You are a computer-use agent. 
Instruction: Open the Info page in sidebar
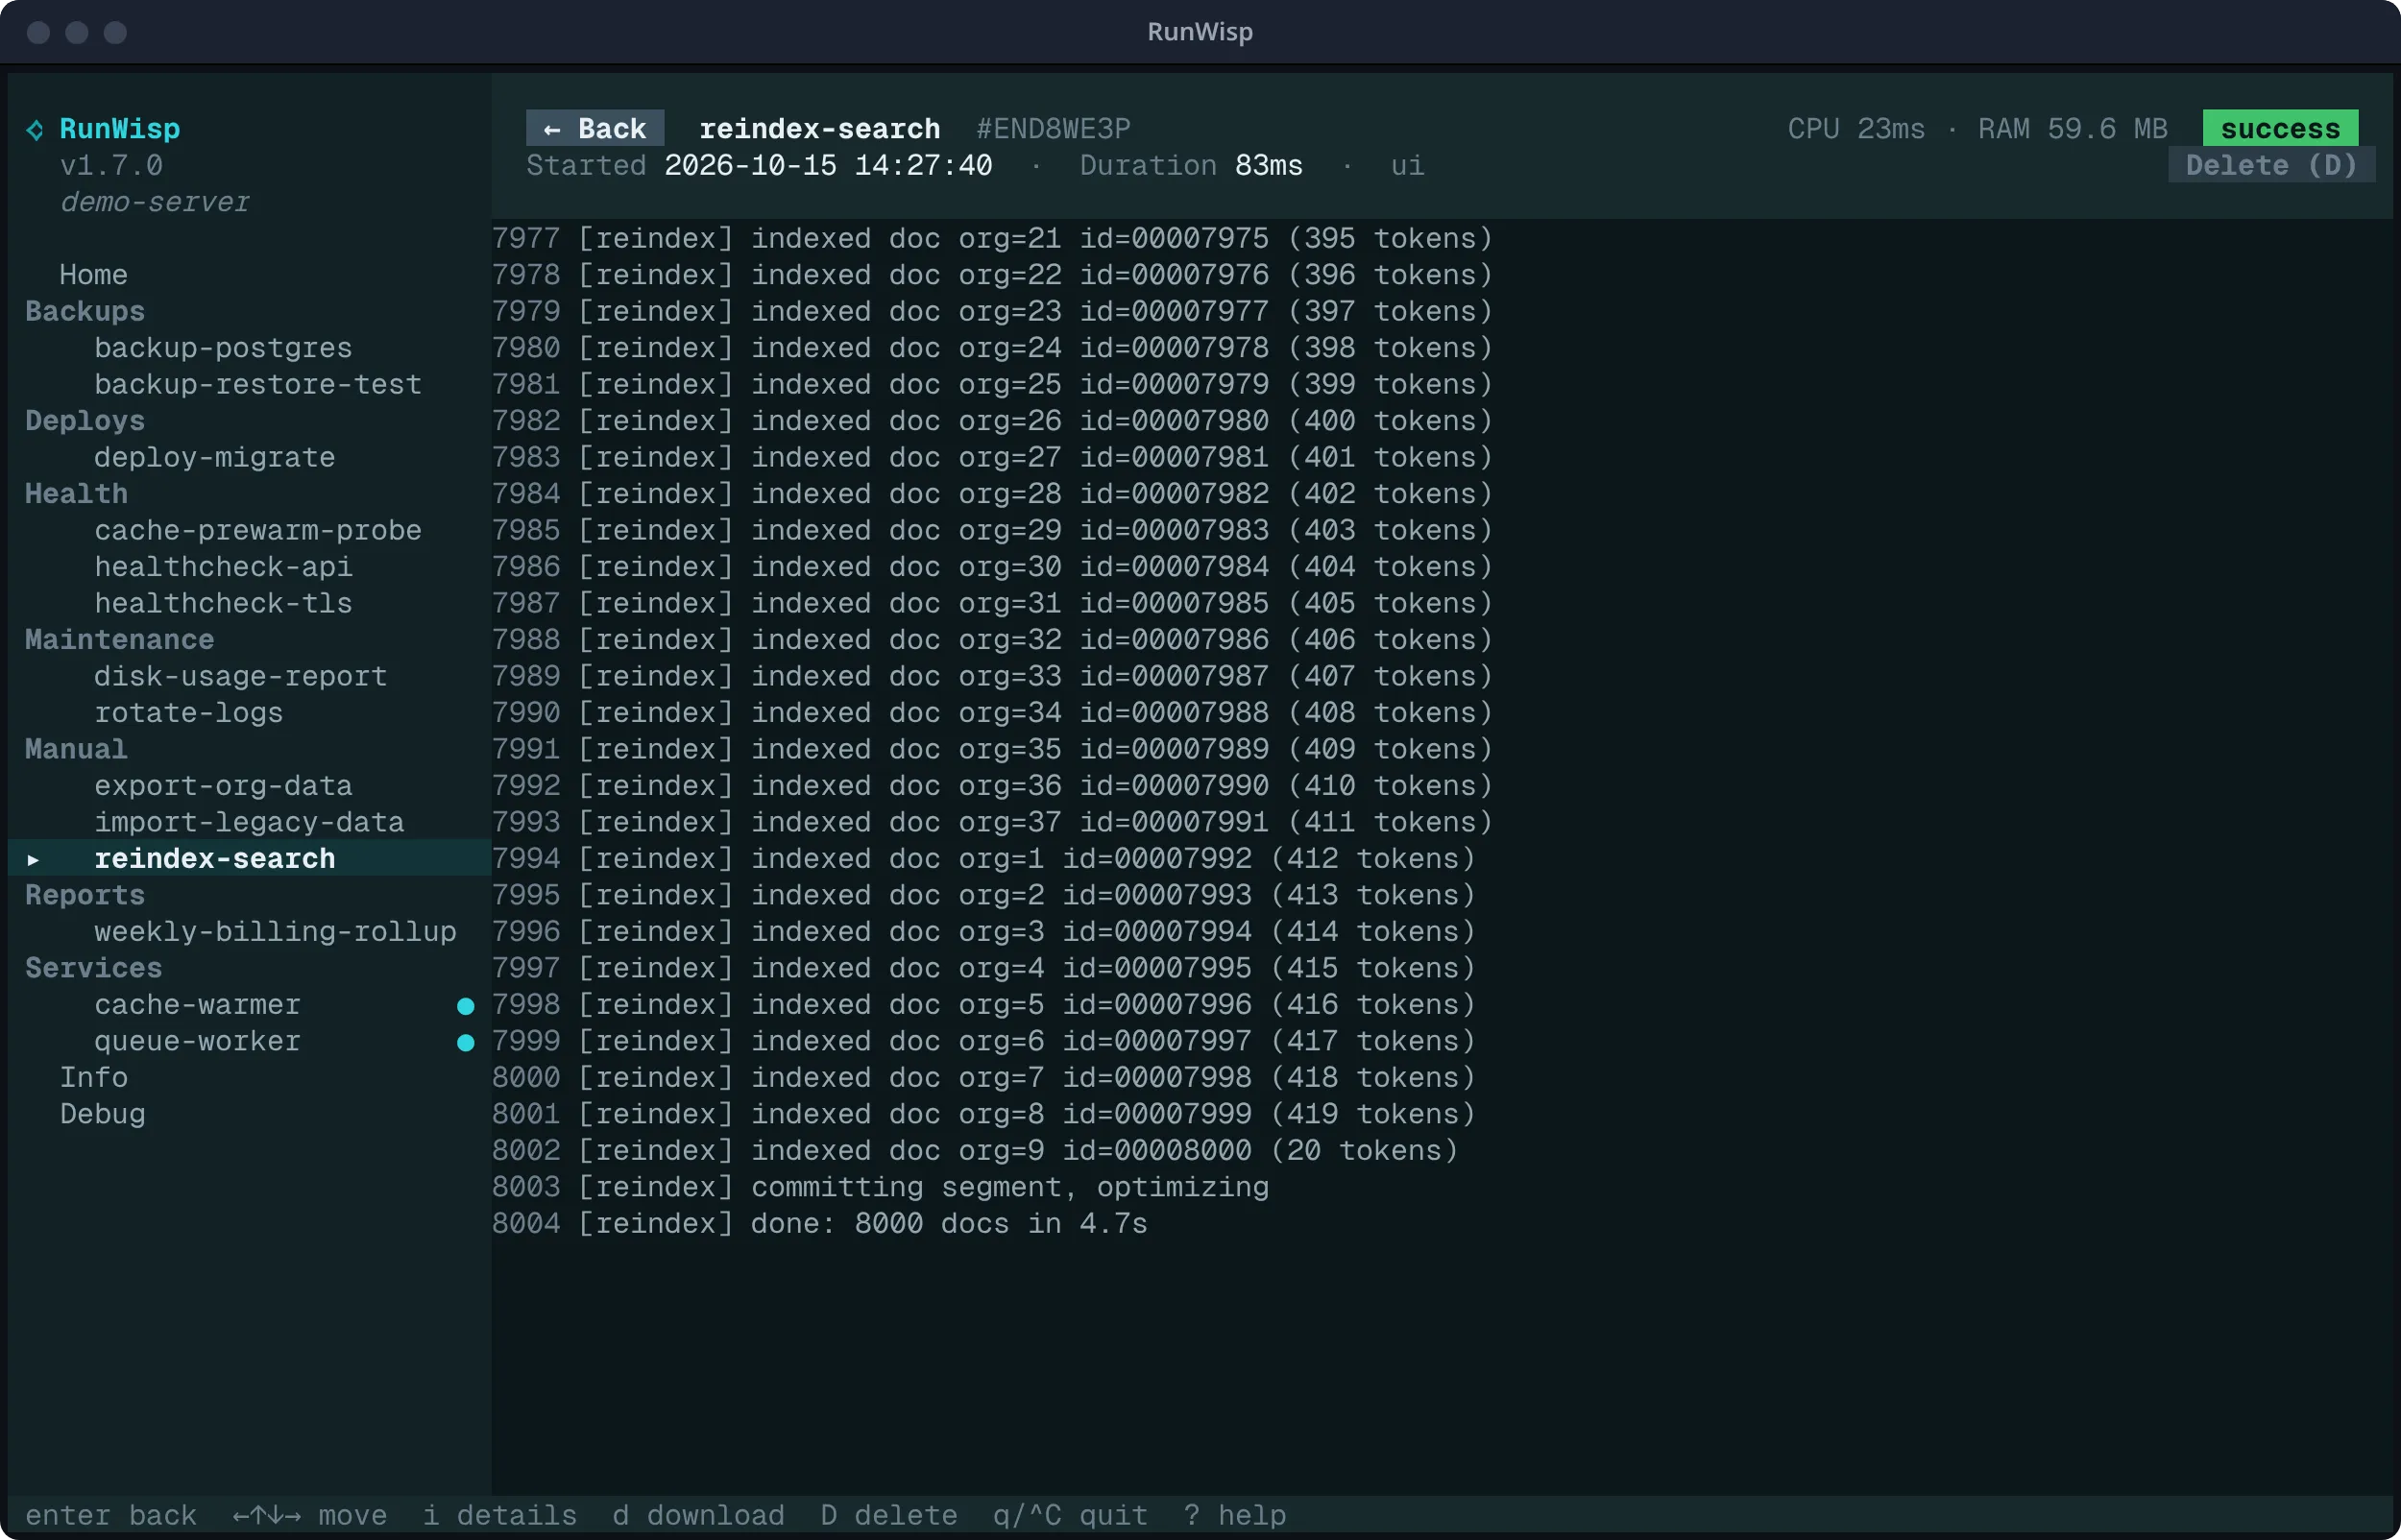click(93, 1077)
